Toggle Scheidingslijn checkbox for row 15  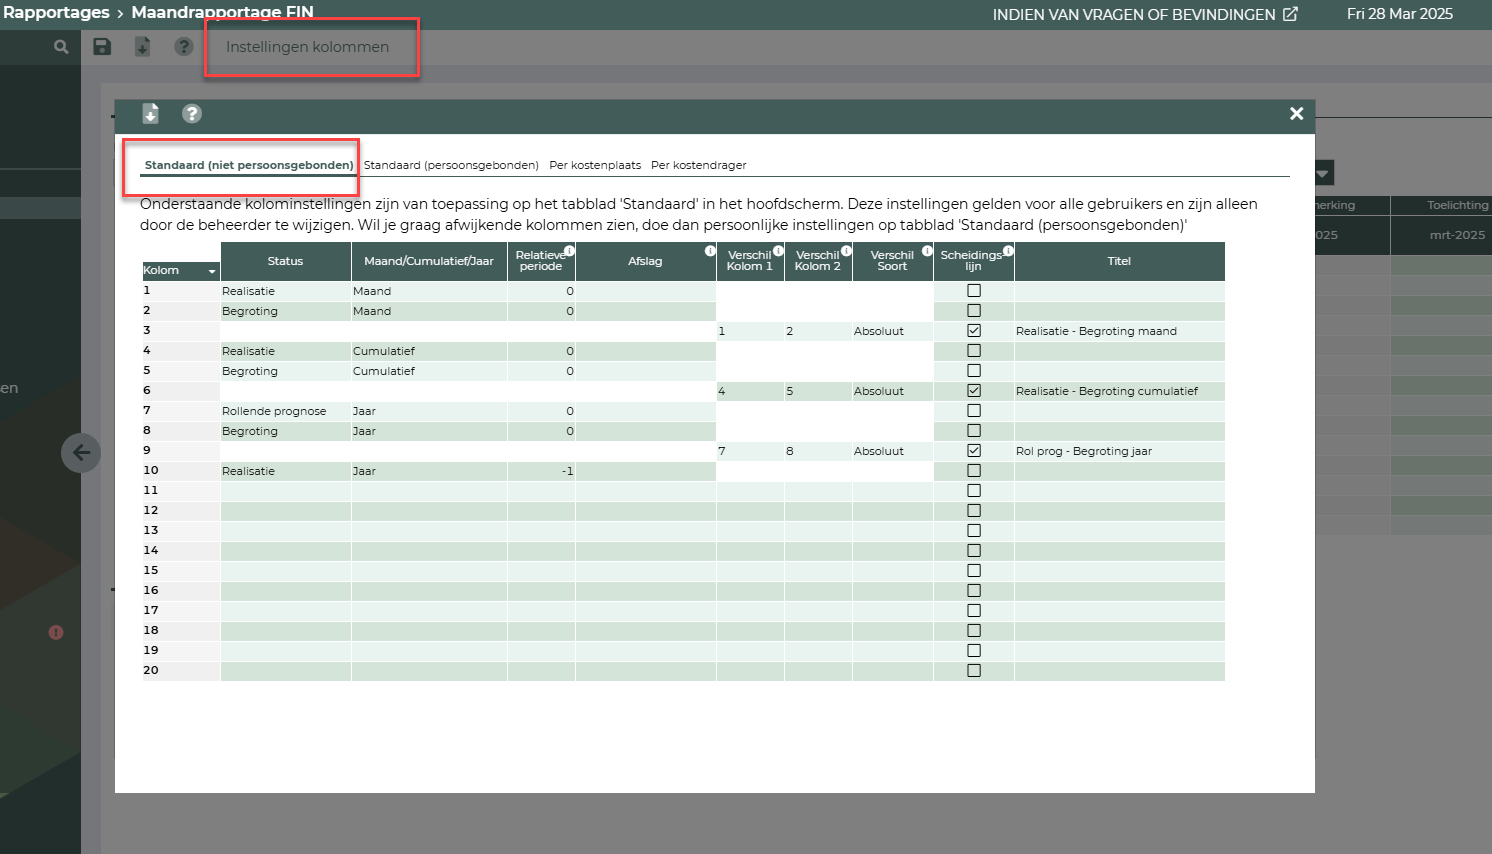click(x=974, y=571)
